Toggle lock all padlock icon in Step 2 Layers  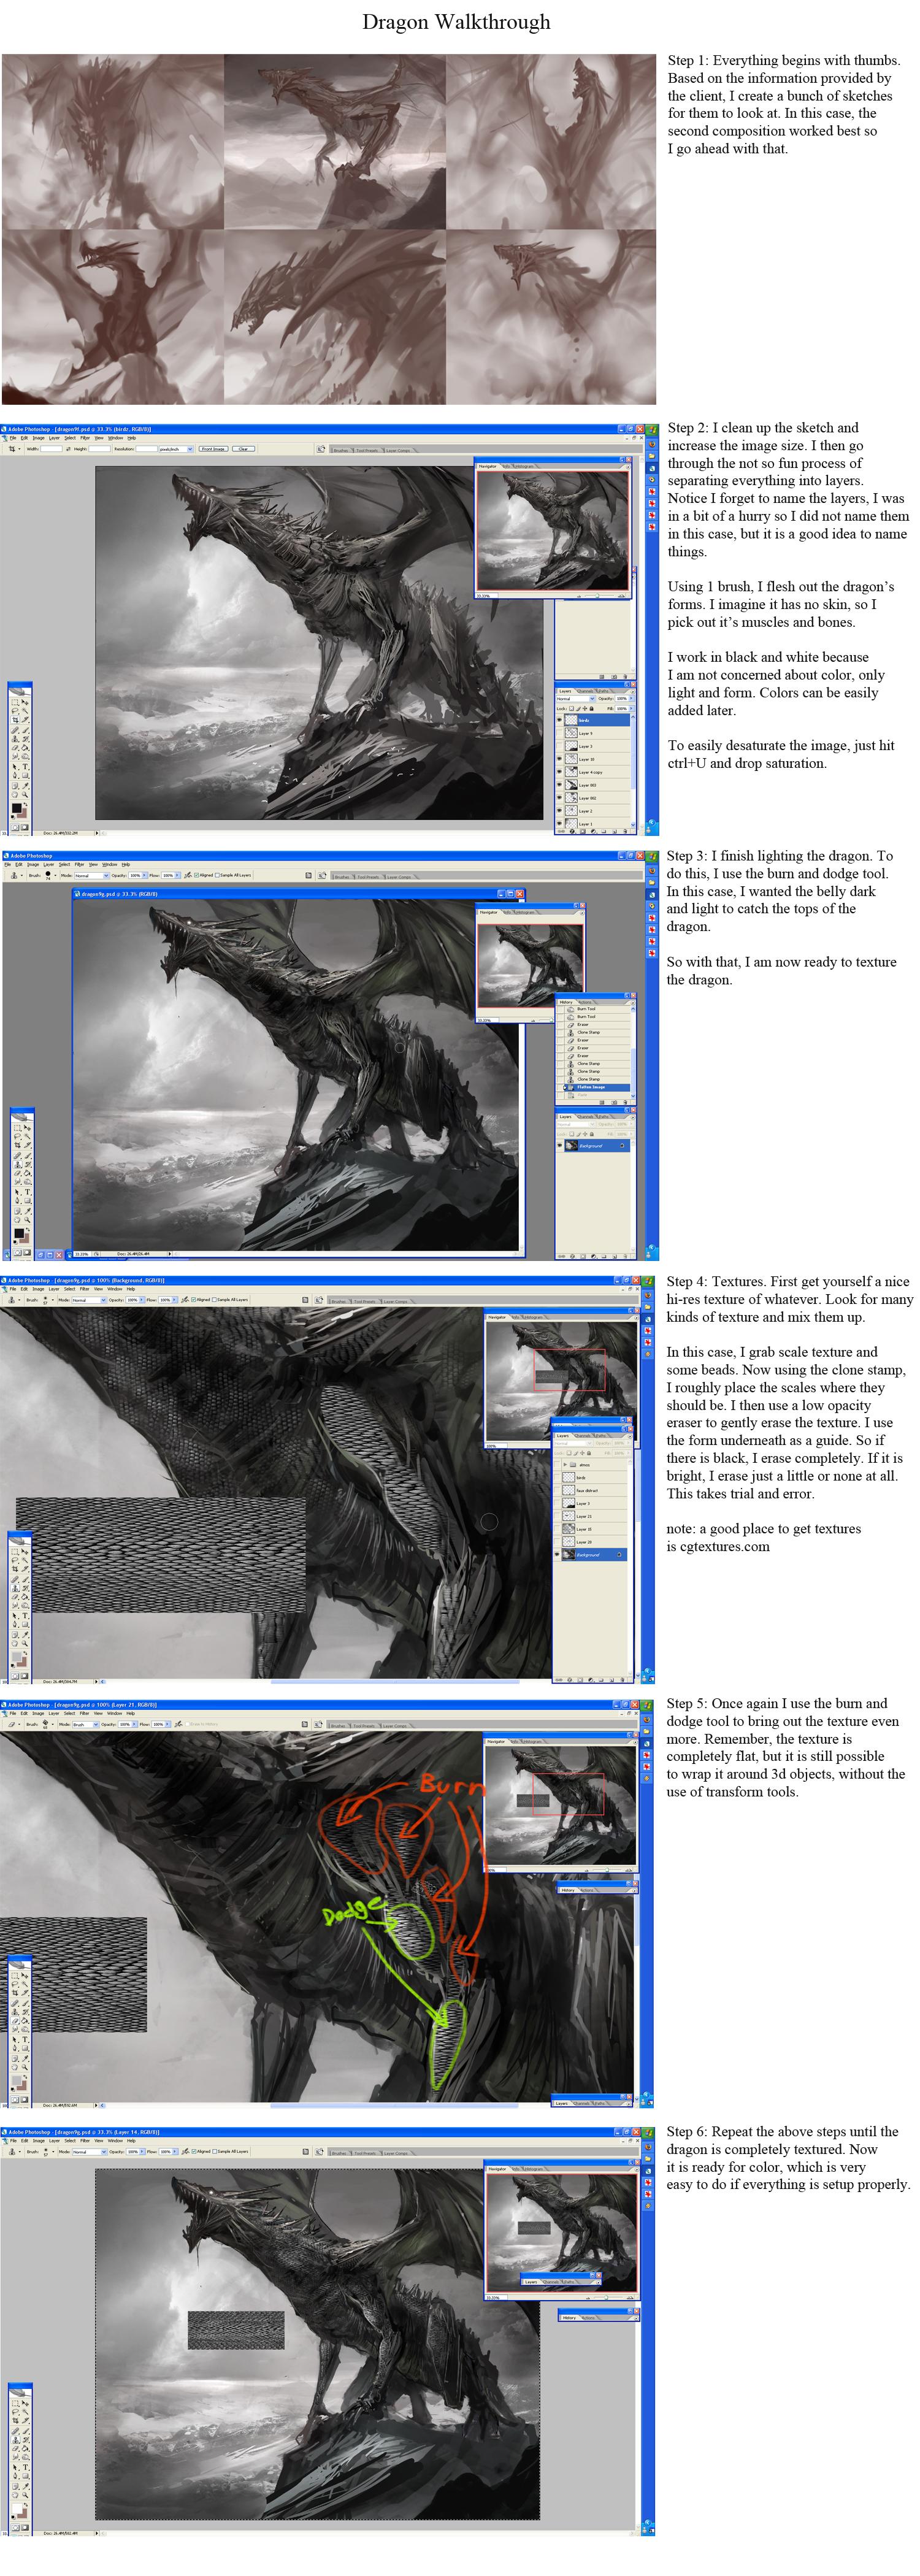coord(592,709)
